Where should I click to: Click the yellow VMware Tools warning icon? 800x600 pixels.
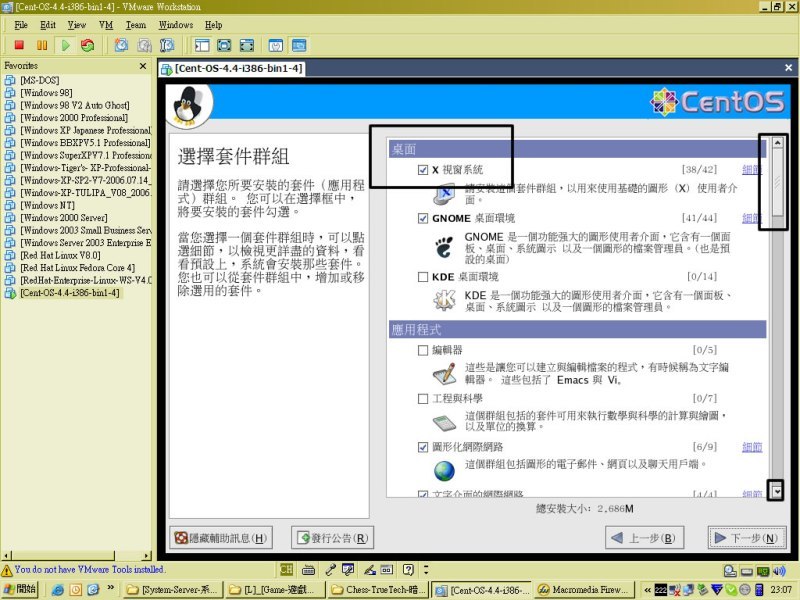[x=7, y=570]
